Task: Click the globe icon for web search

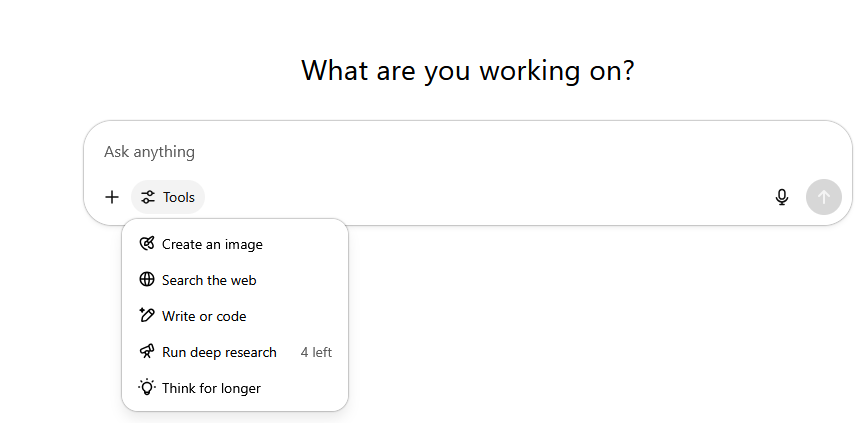Action: pos(147,280)
